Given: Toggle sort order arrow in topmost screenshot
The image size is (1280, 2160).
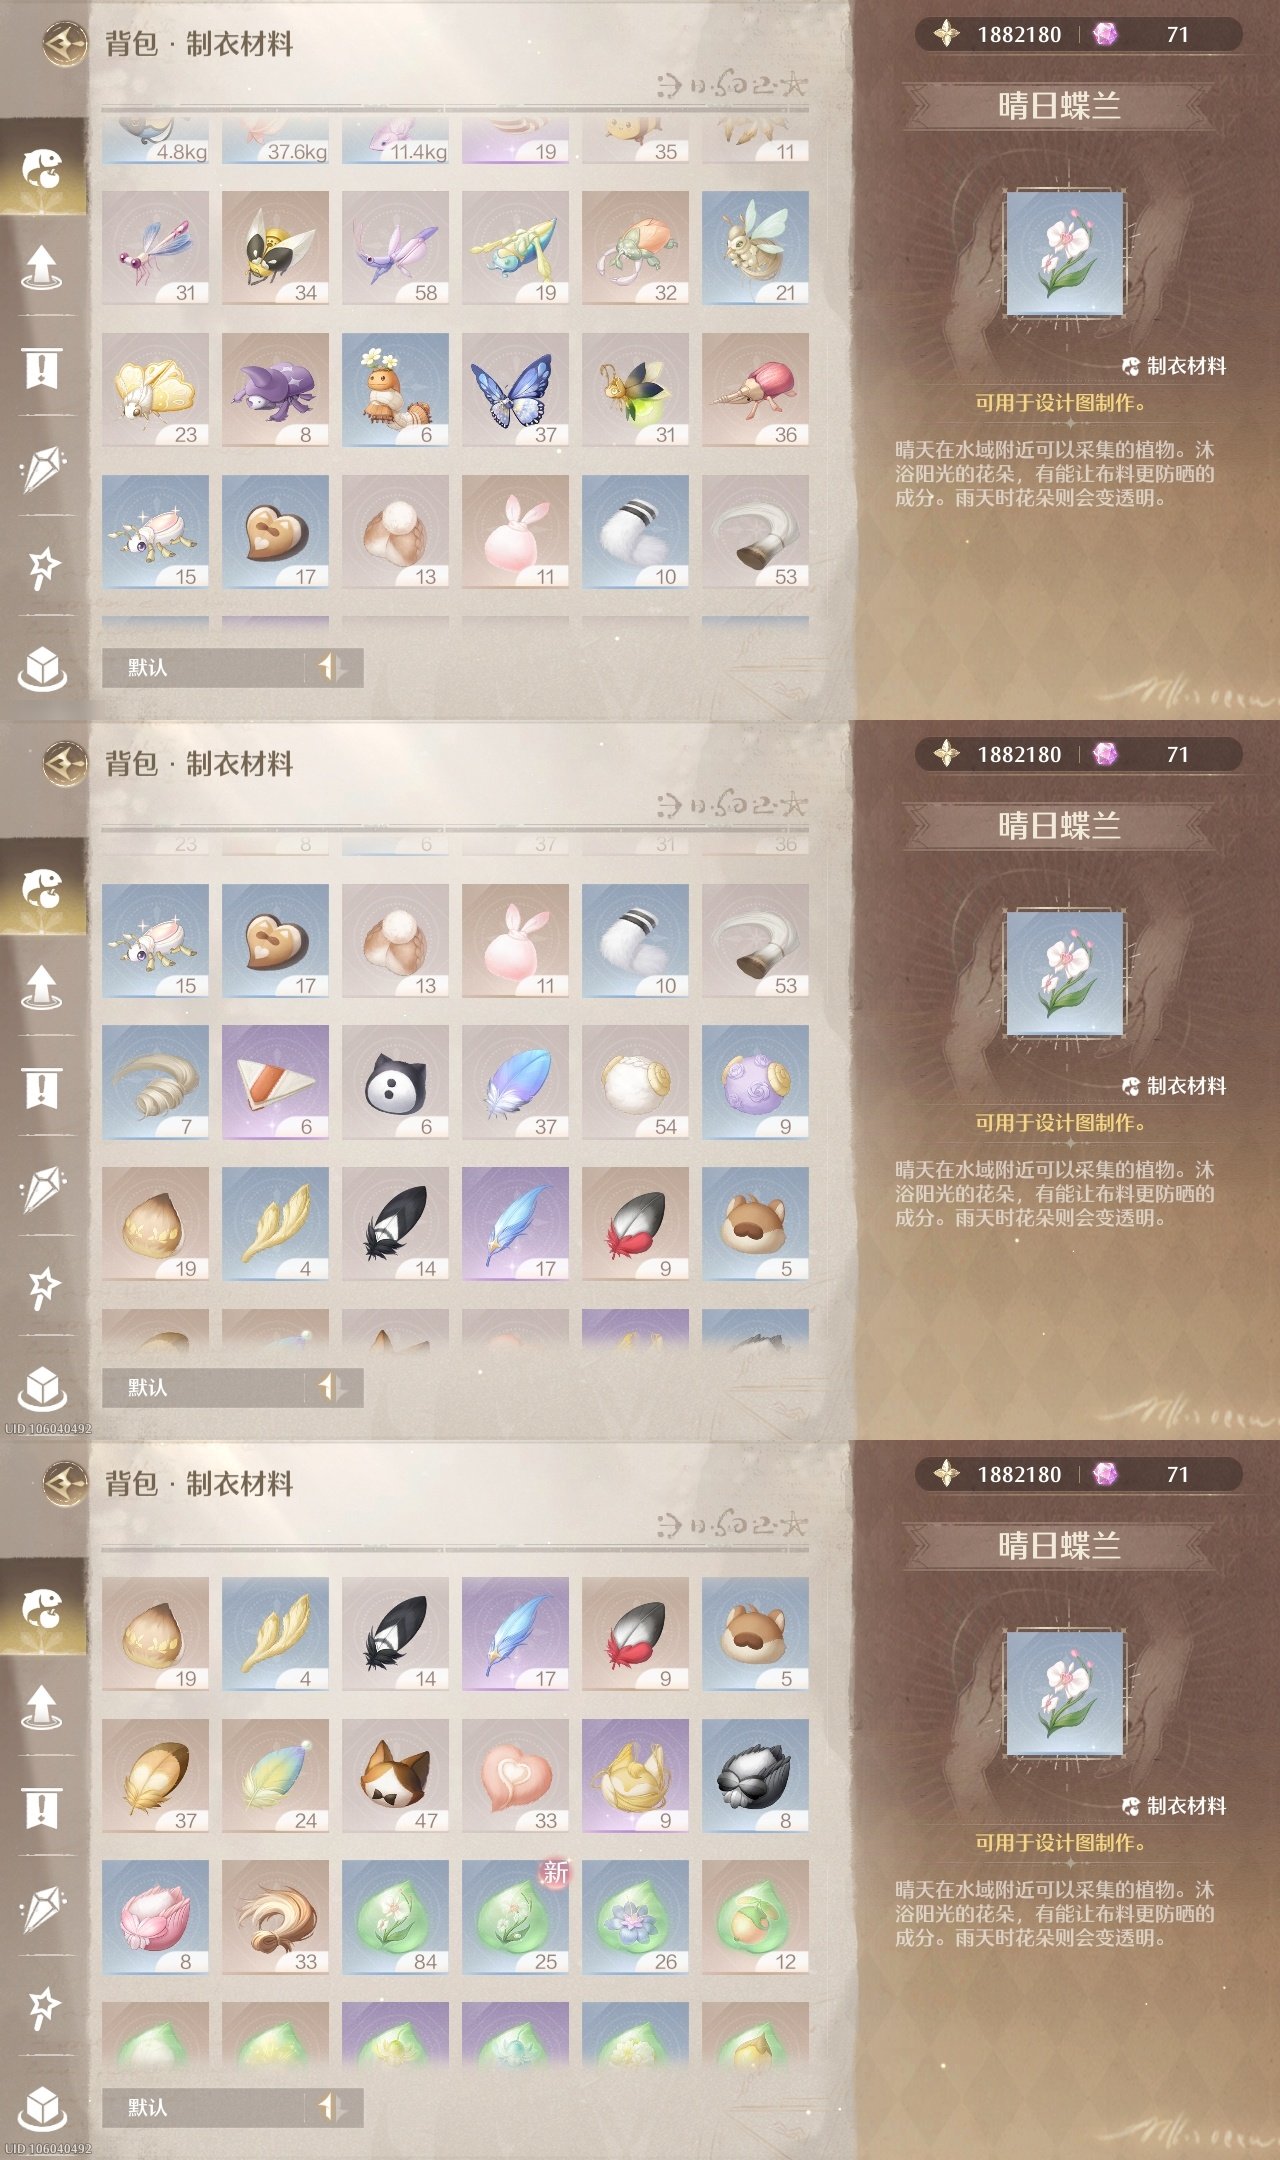Looking at the screenshot, I should click(x=333, y=667).
